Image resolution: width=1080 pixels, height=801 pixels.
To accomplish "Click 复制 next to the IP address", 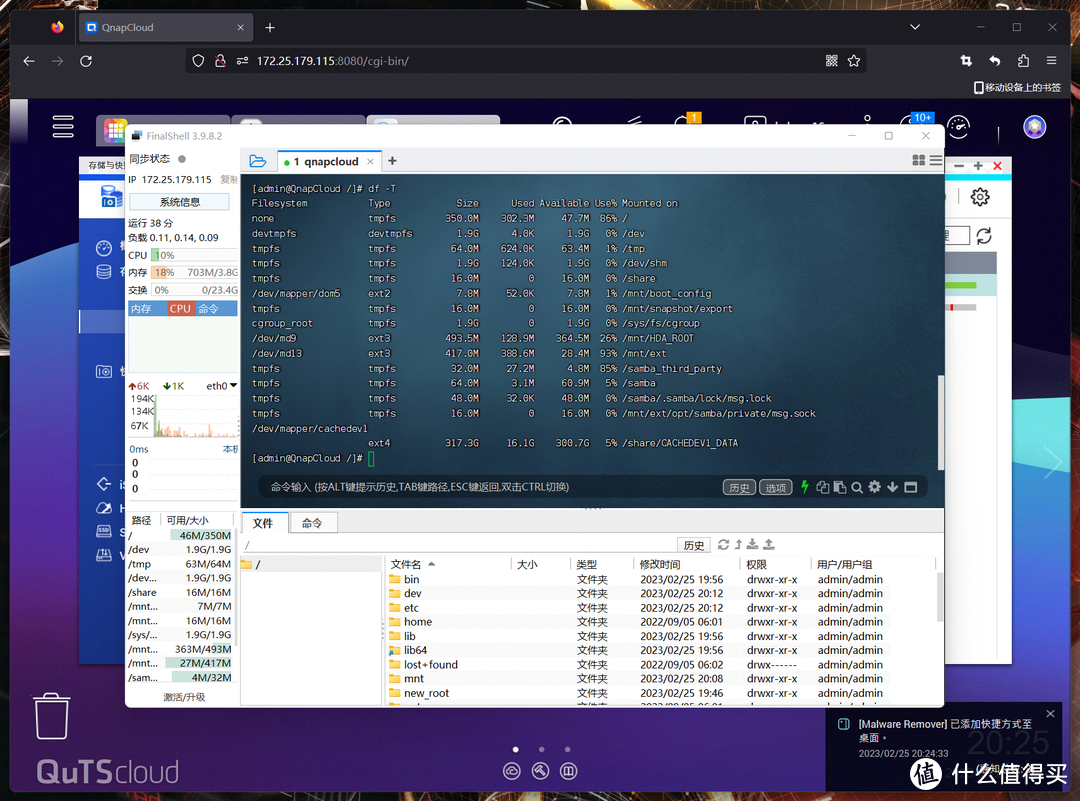I will tap(229, 180).
